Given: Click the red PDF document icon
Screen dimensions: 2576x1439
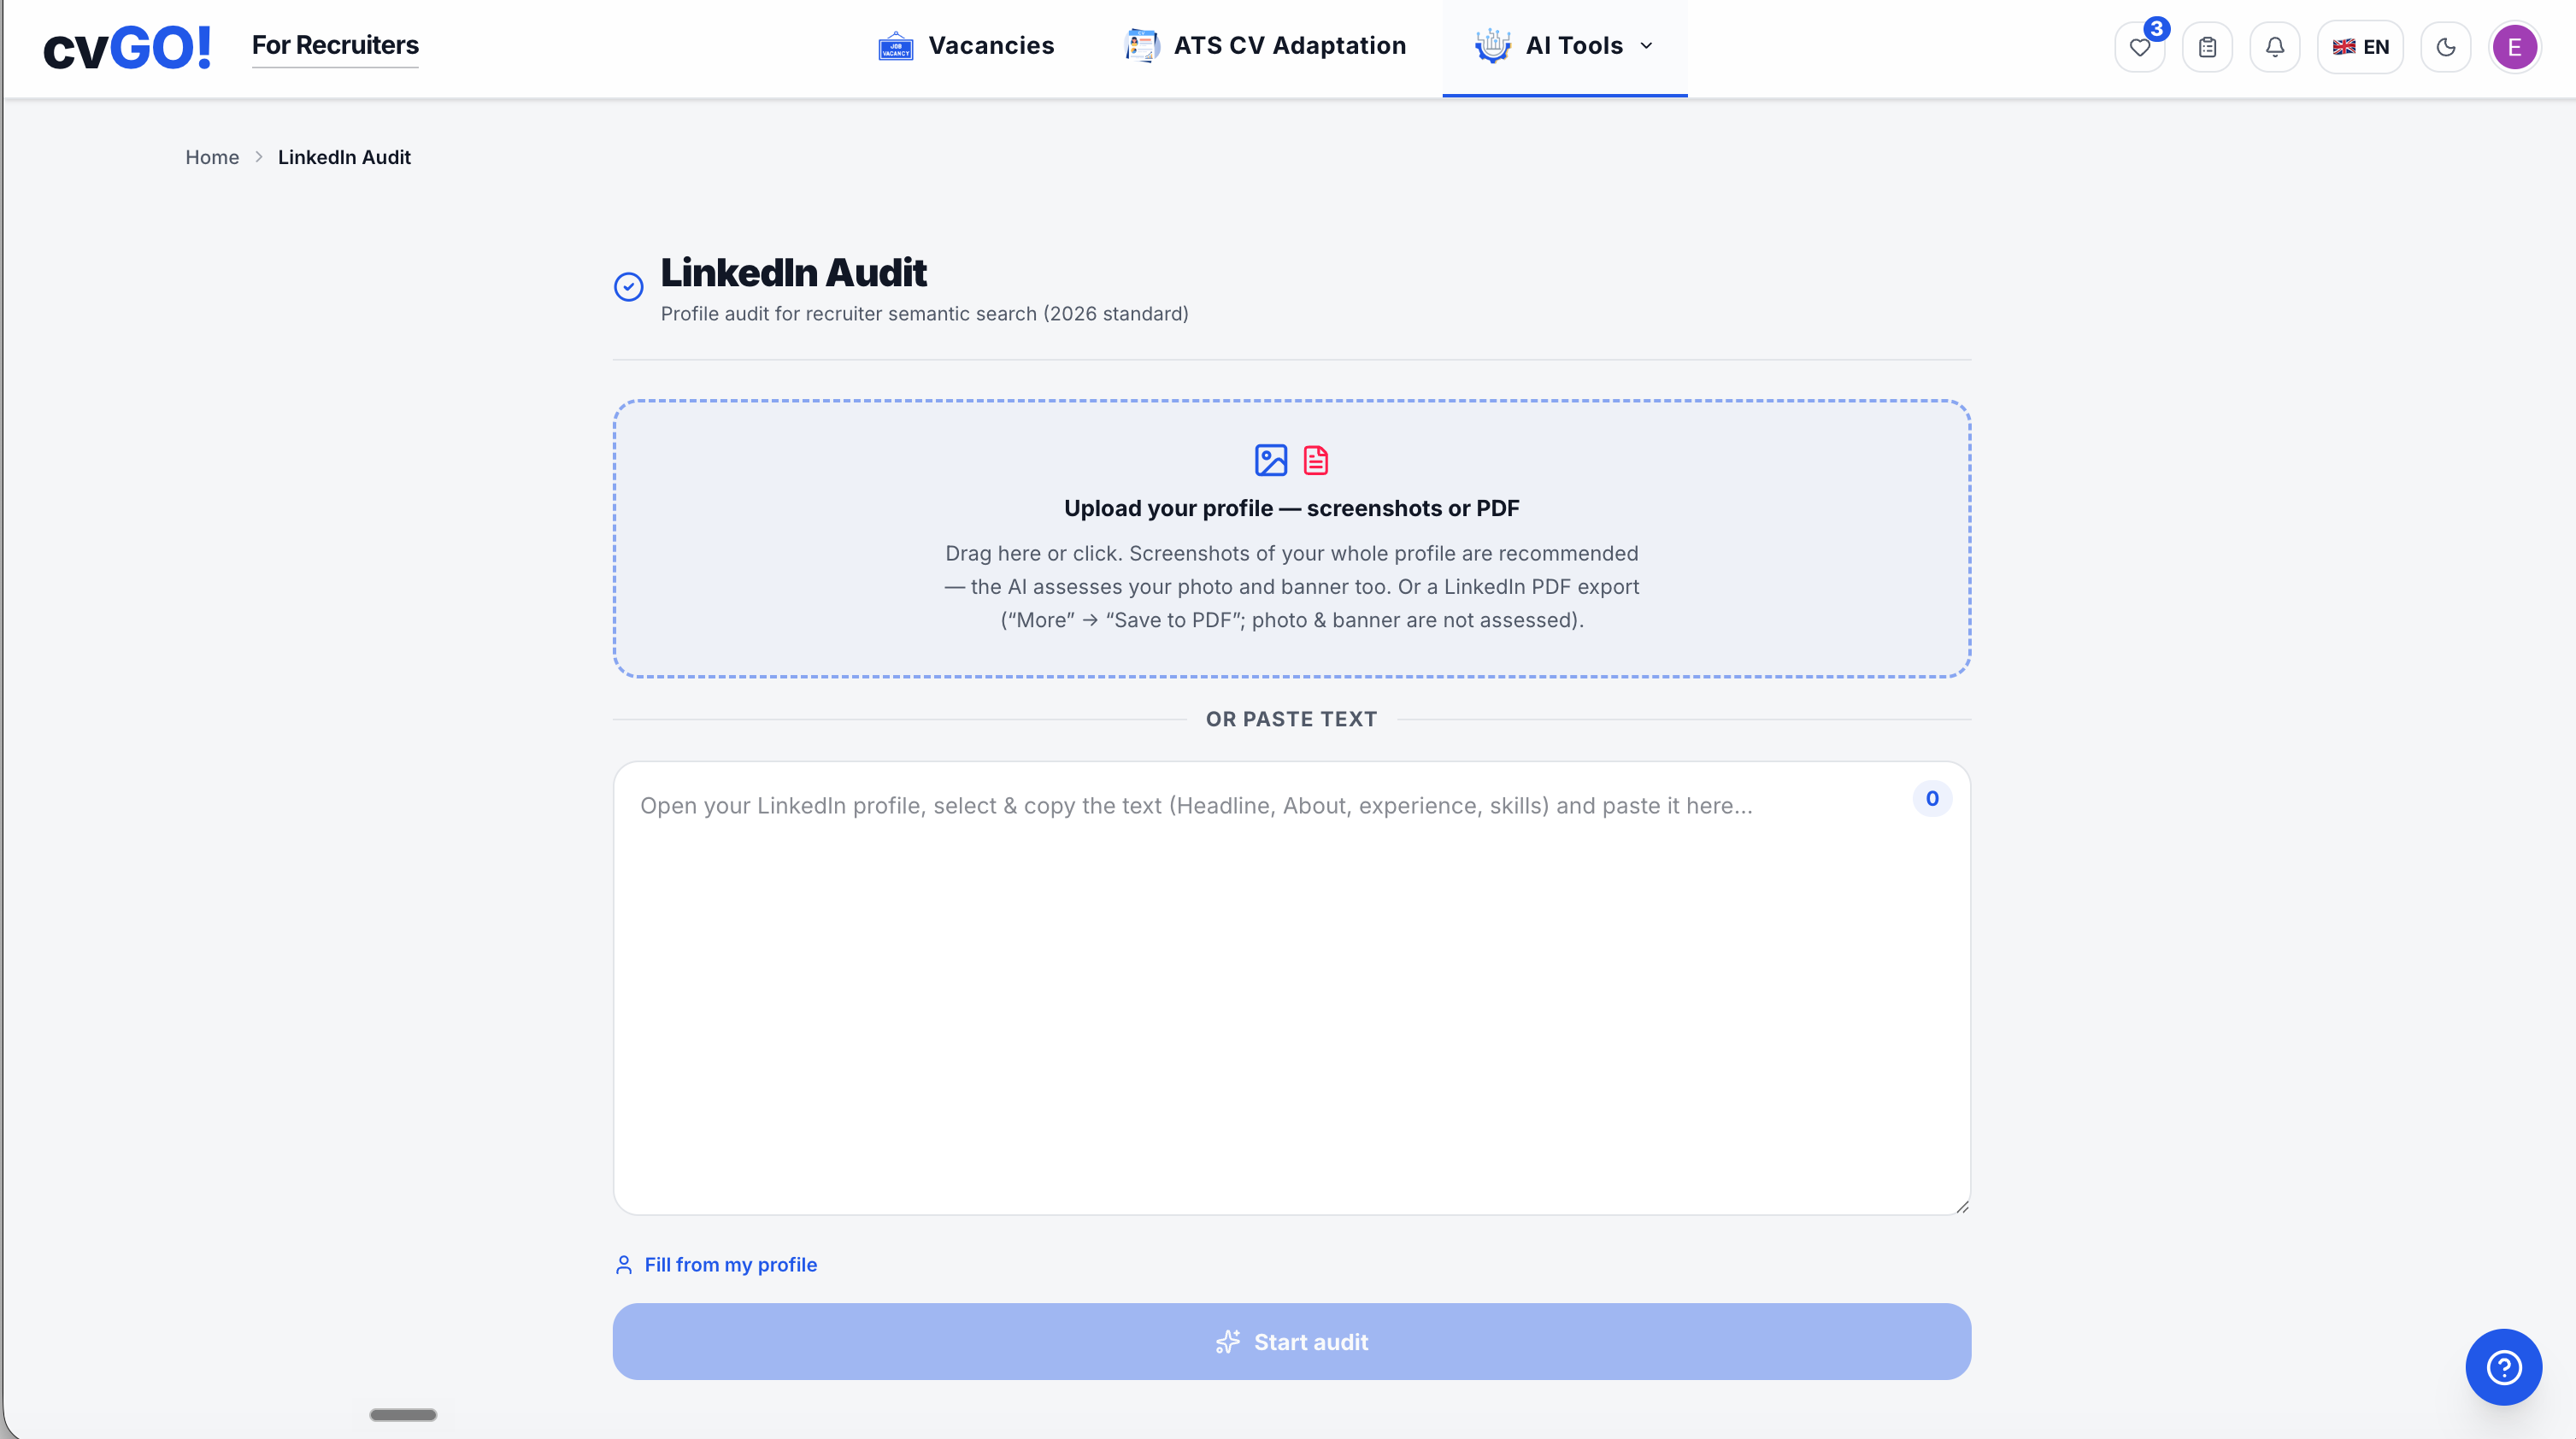Looking at the screenshot, I should (x=1316, y=460).
